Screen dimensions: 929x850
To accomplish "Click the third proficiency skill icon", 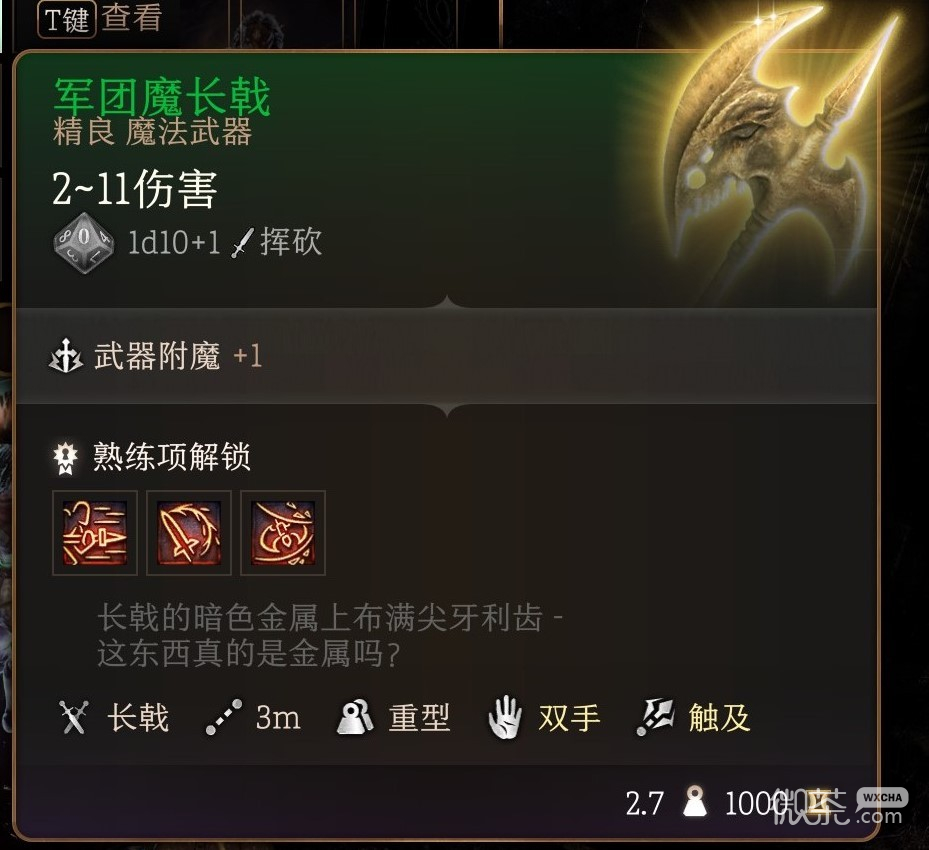I will tap(283, 533).
